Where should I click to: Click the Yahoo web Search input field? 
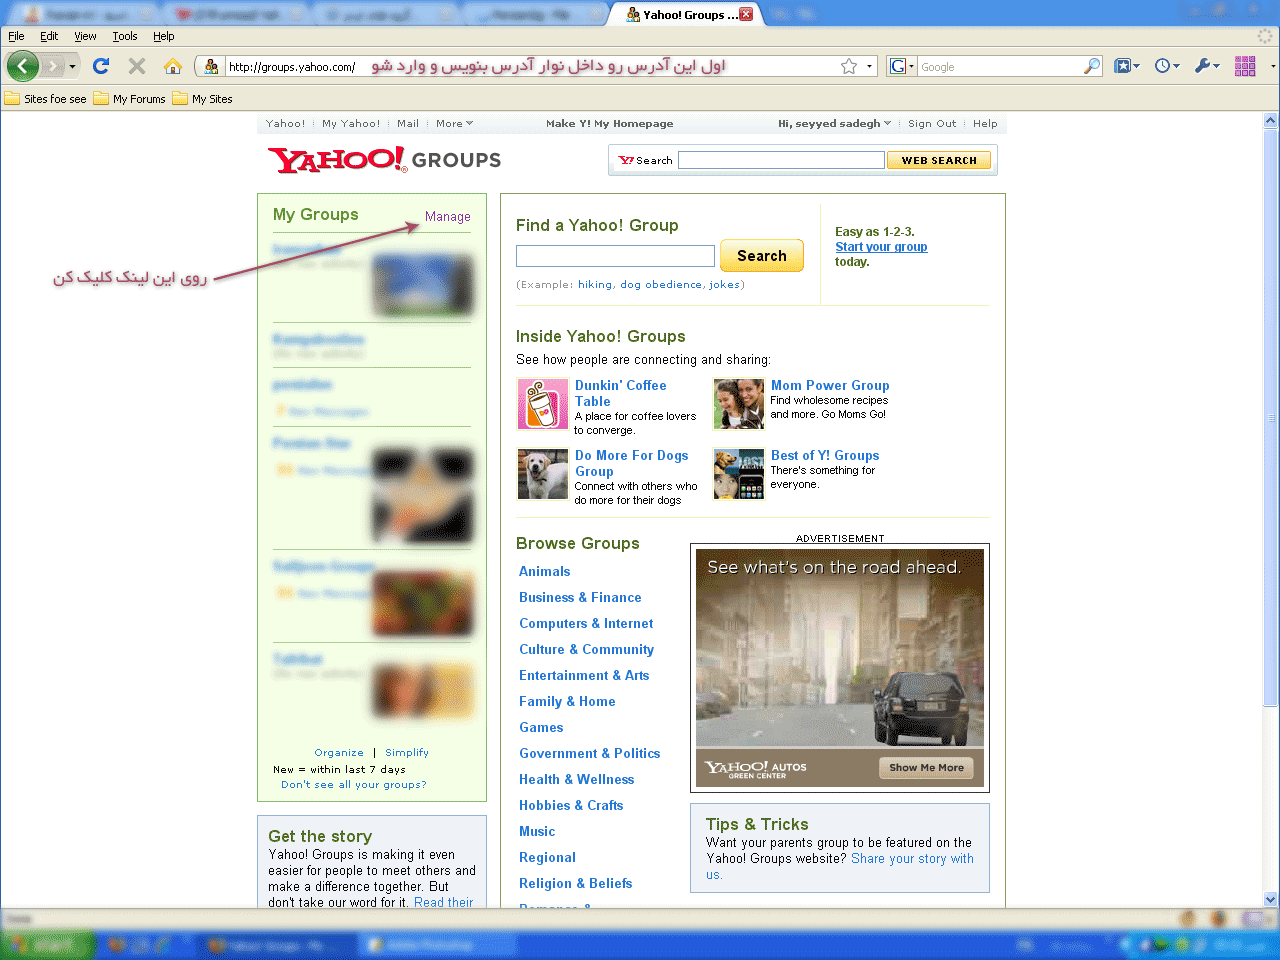click(x=781, y=160)
